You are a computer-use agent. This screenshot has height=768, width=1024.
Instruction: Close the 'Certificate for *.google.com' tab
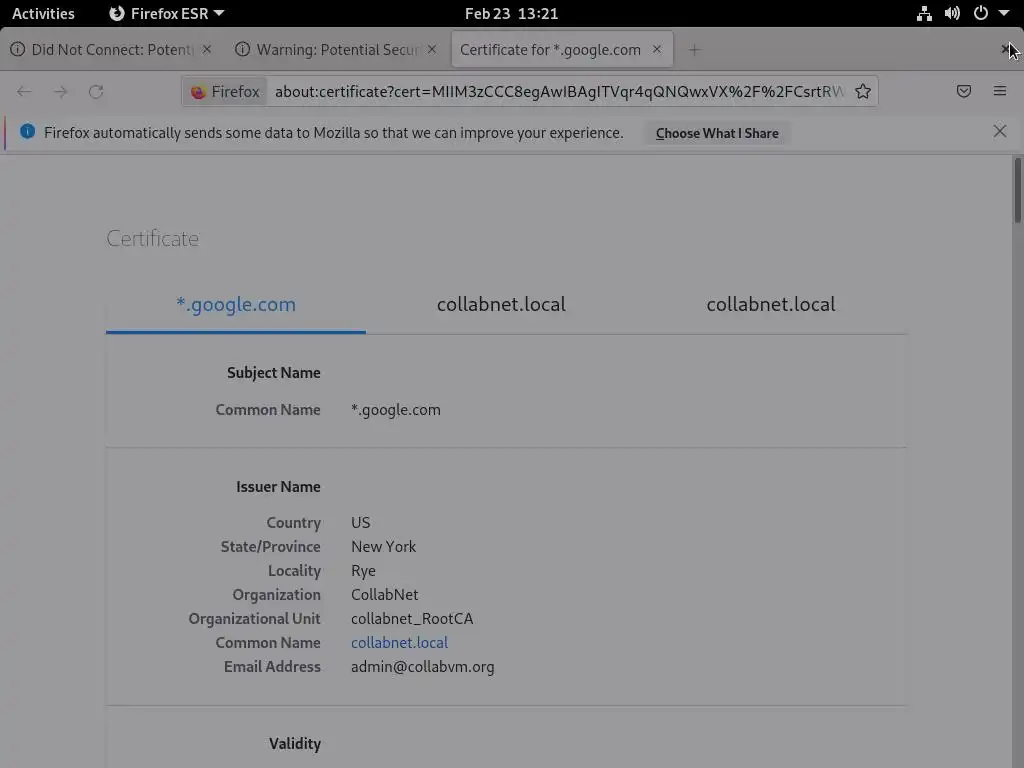coord(657,49)
